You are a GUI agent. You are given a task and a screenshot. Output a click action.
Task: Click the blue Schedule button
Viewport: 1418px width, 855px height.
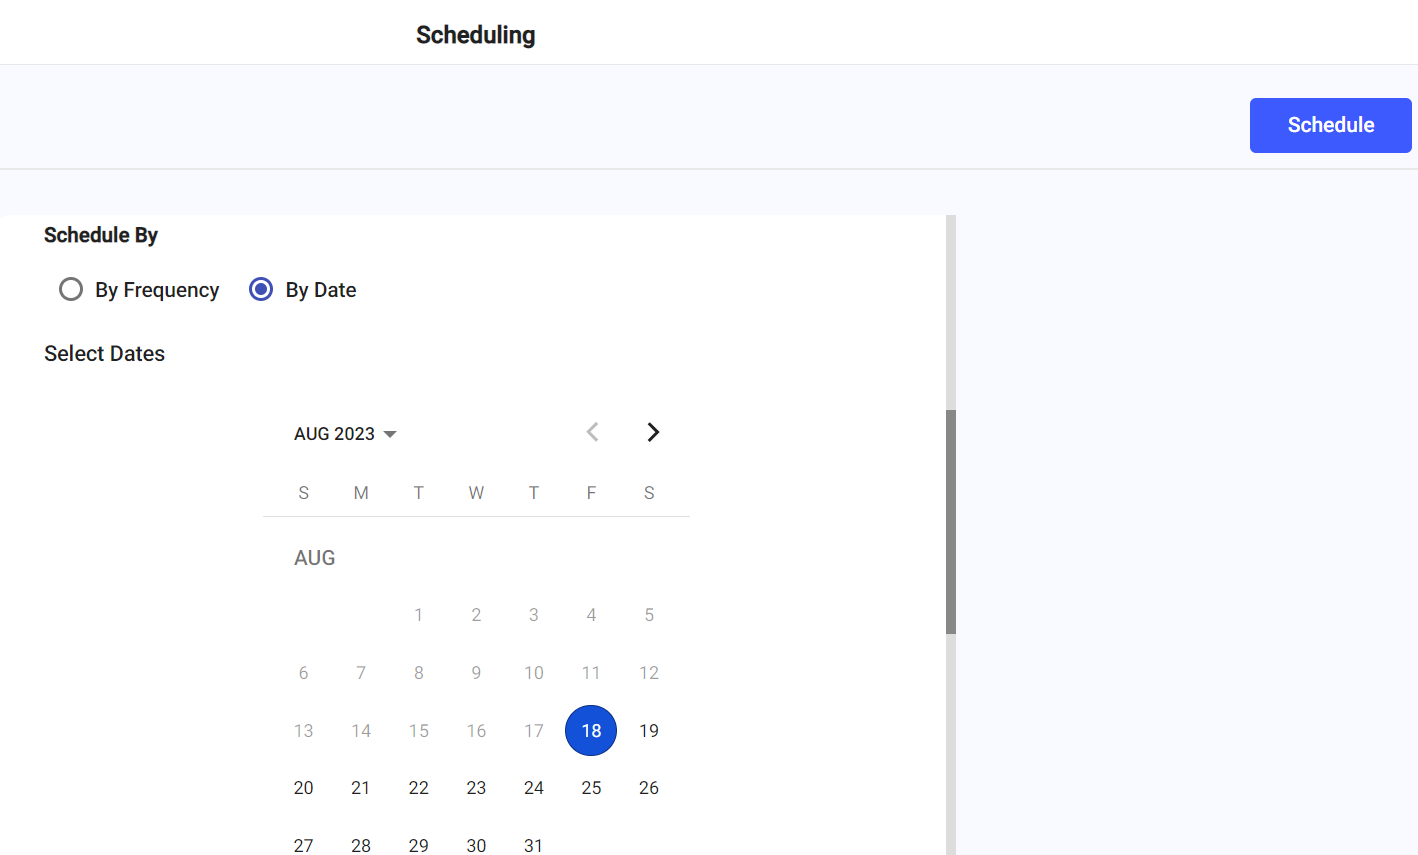[x=1330, y=125]
